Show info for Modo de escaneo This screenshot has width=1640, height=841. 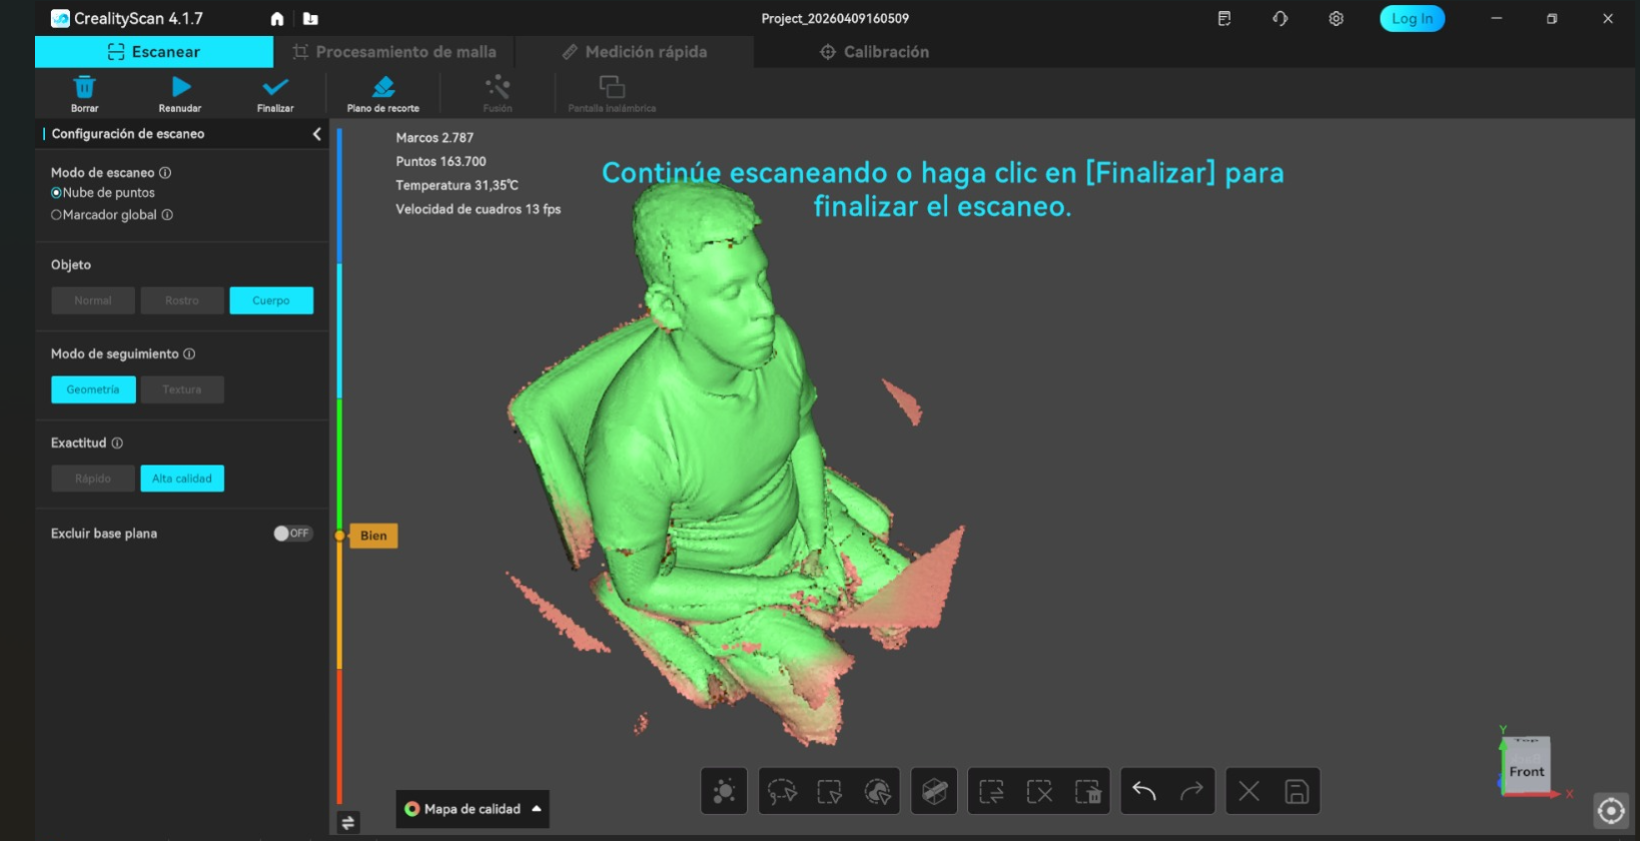(165, 173)
